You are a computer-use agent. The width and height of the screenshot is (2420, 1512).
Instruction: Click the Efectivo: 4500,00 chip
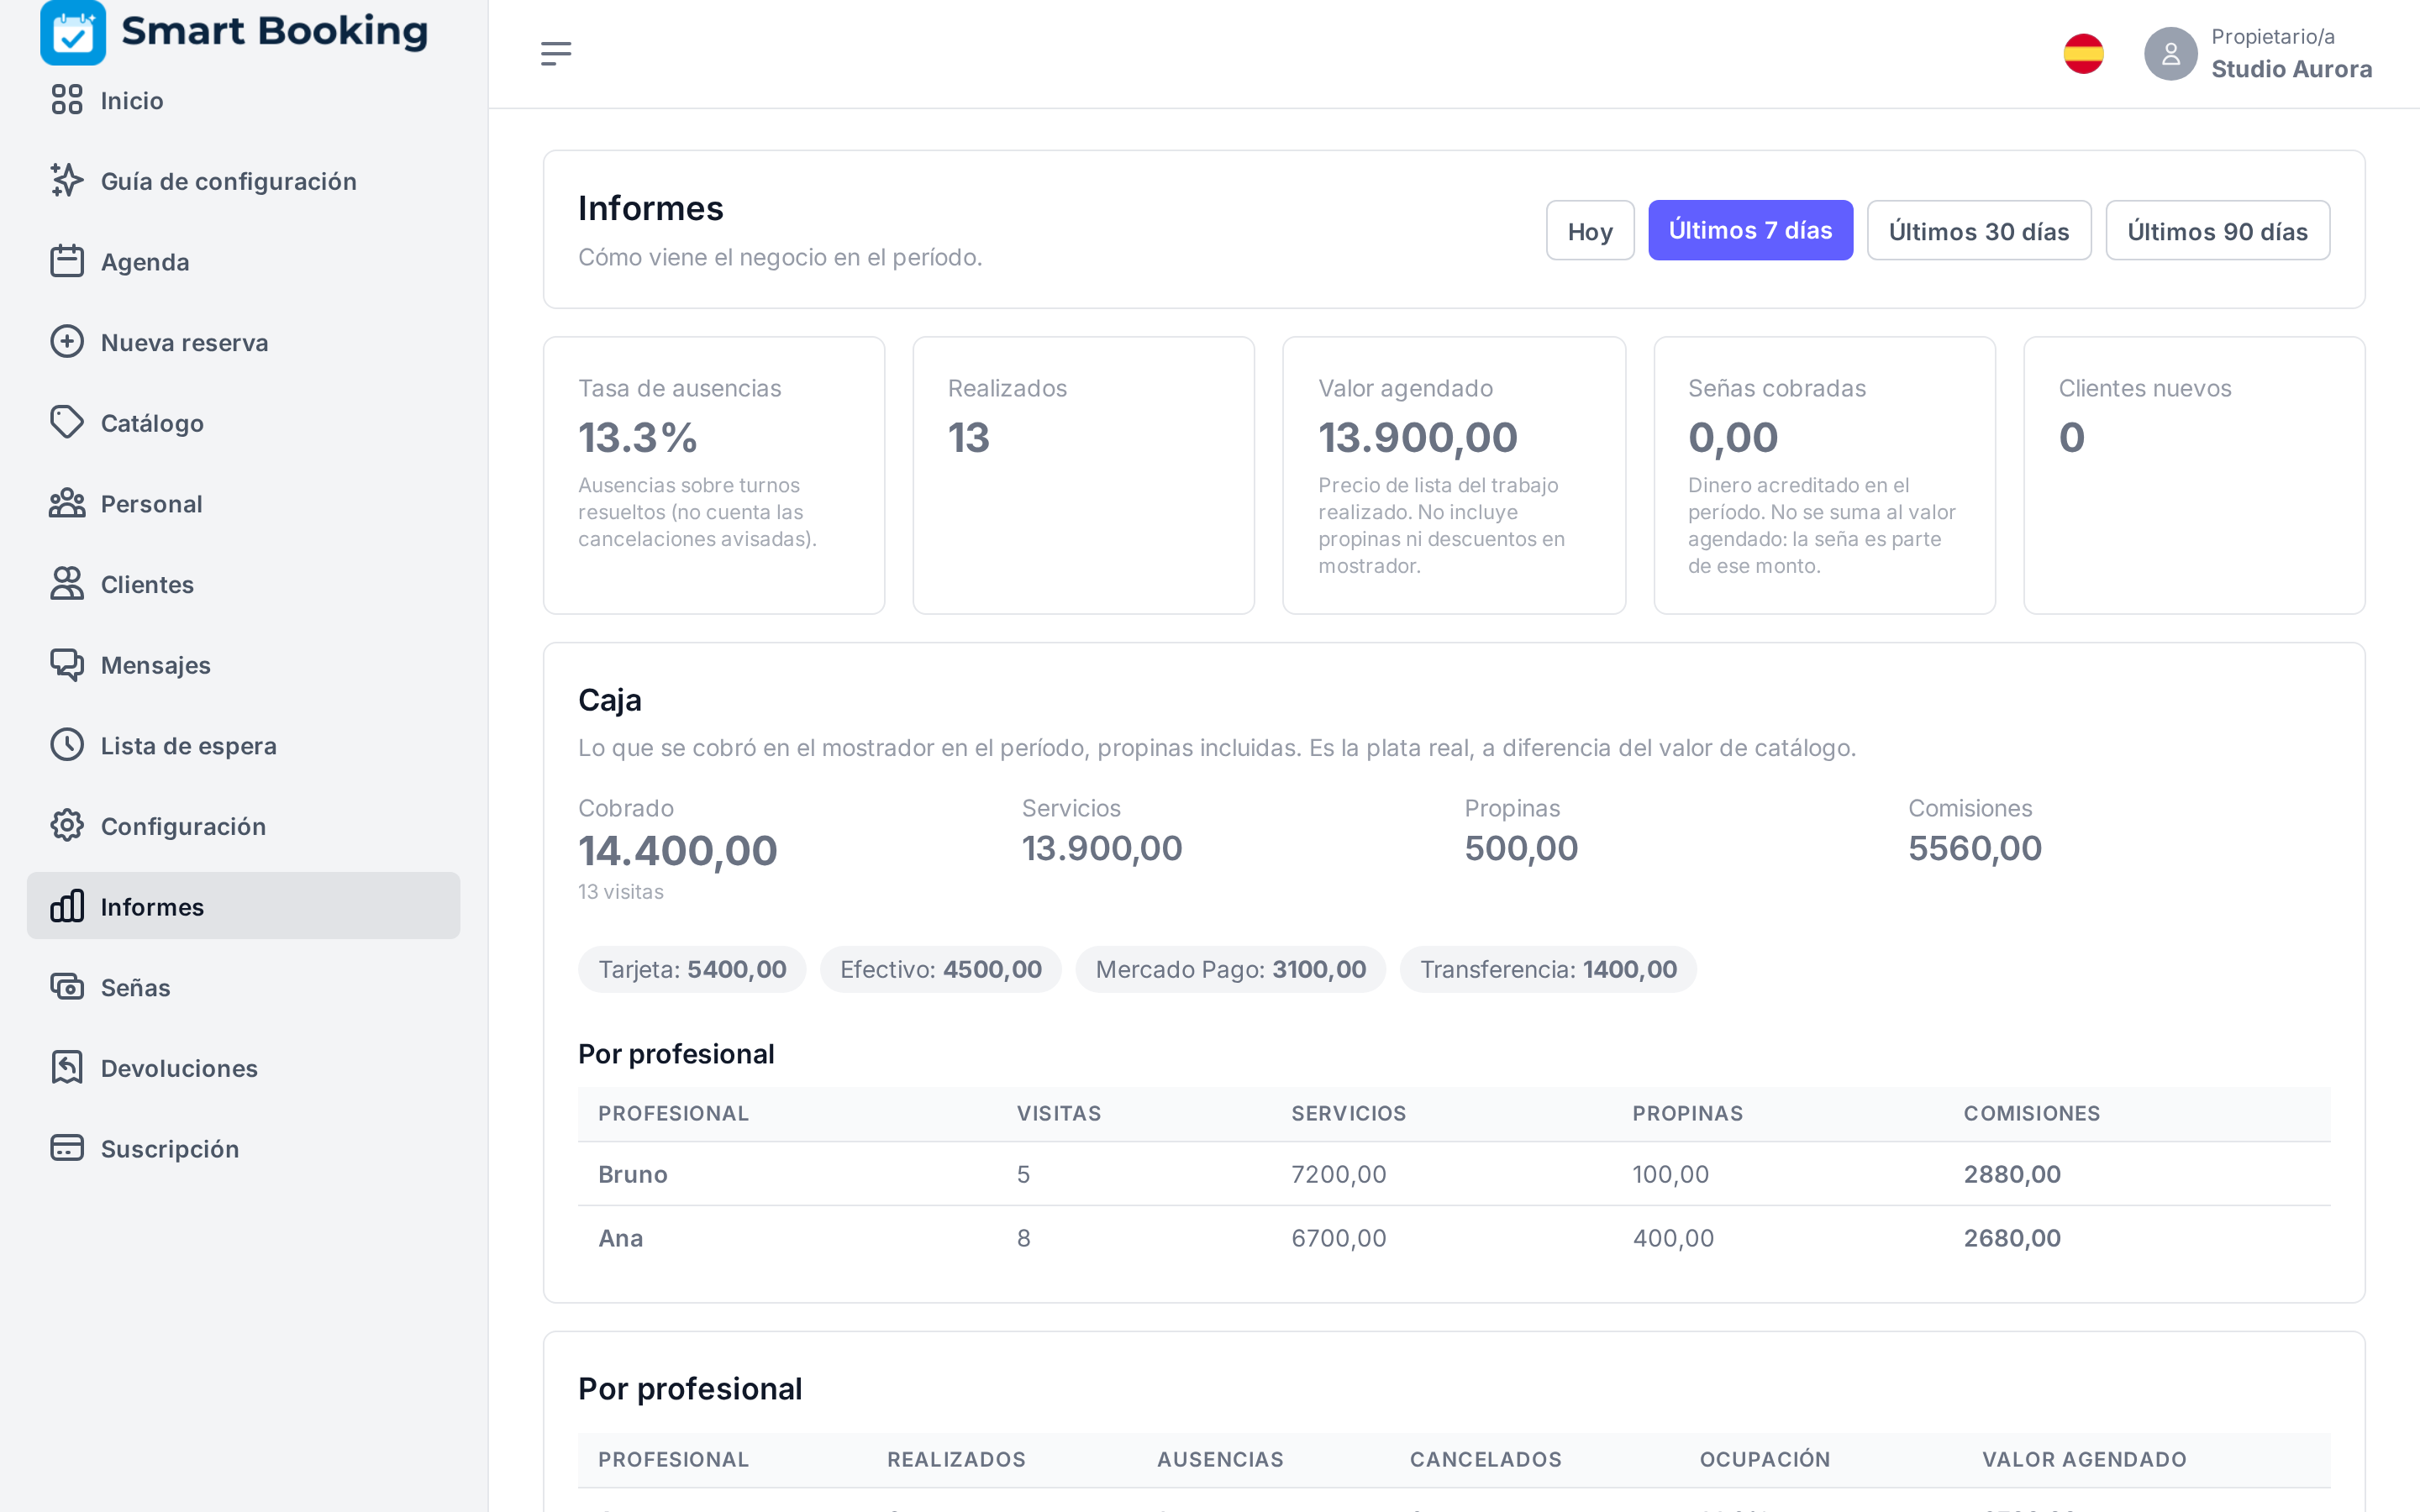coord(941,969)
